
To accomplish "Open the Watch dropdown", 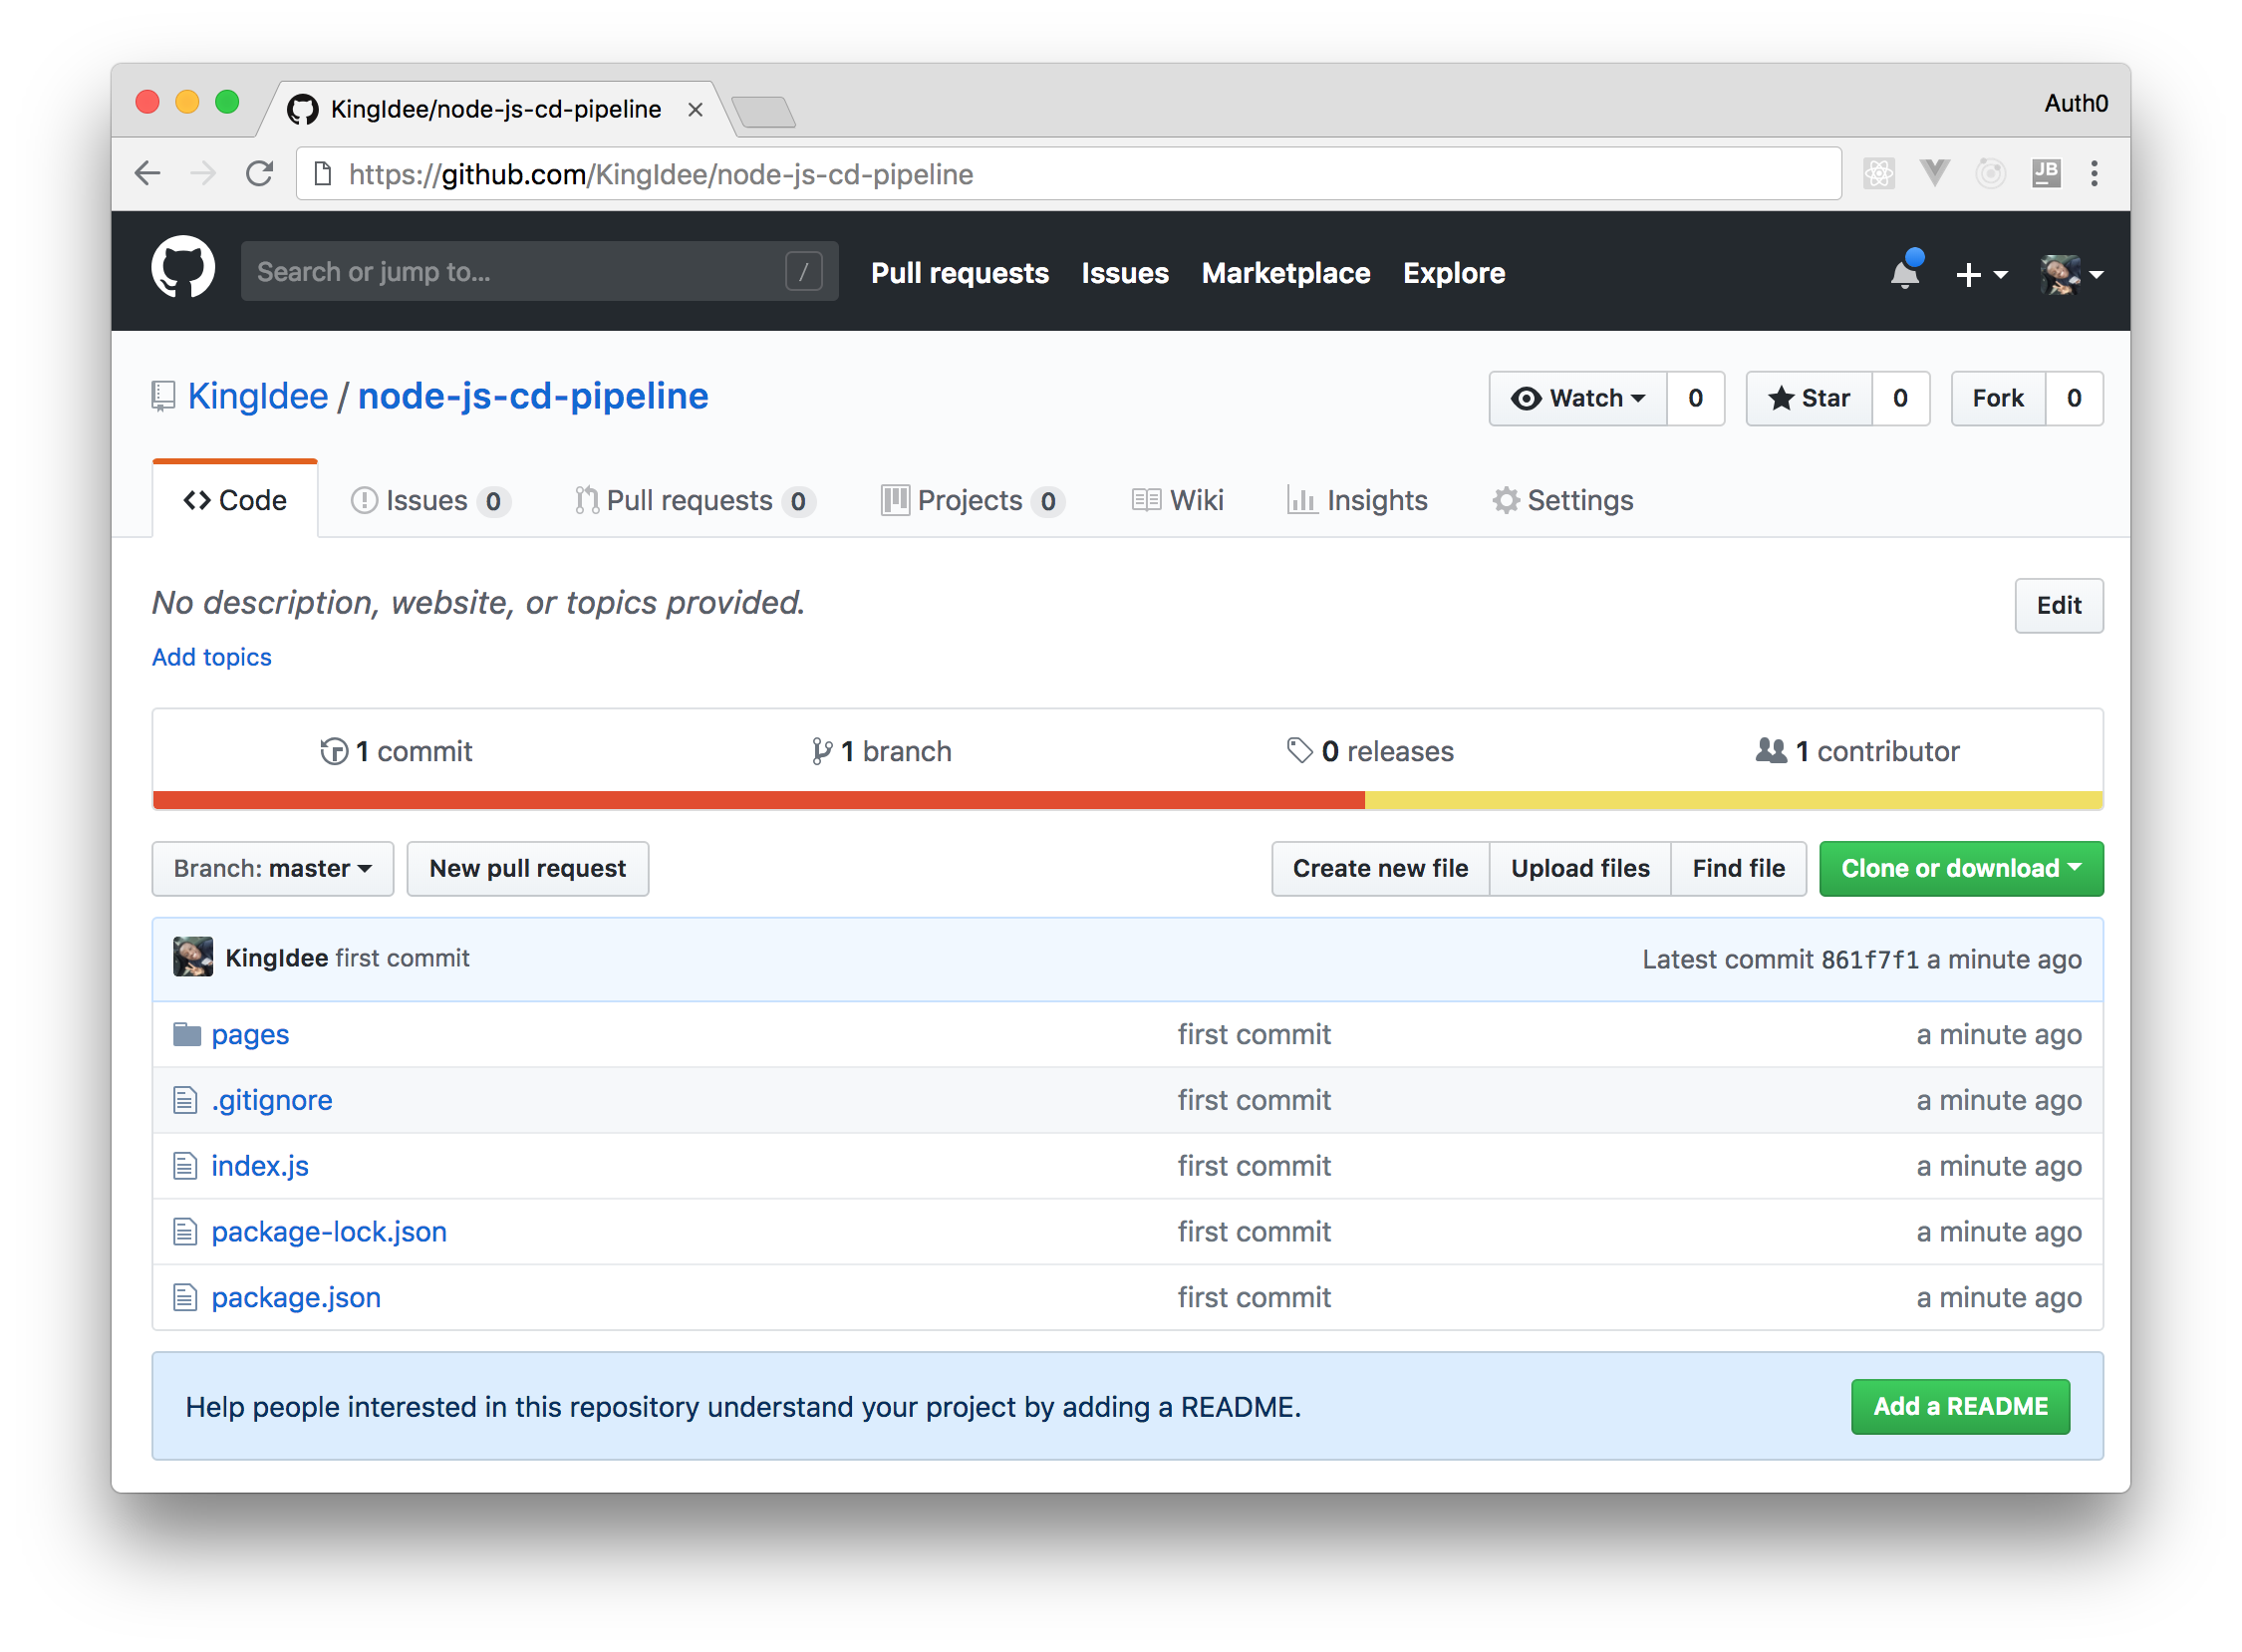I will [x=1578, y=398].
